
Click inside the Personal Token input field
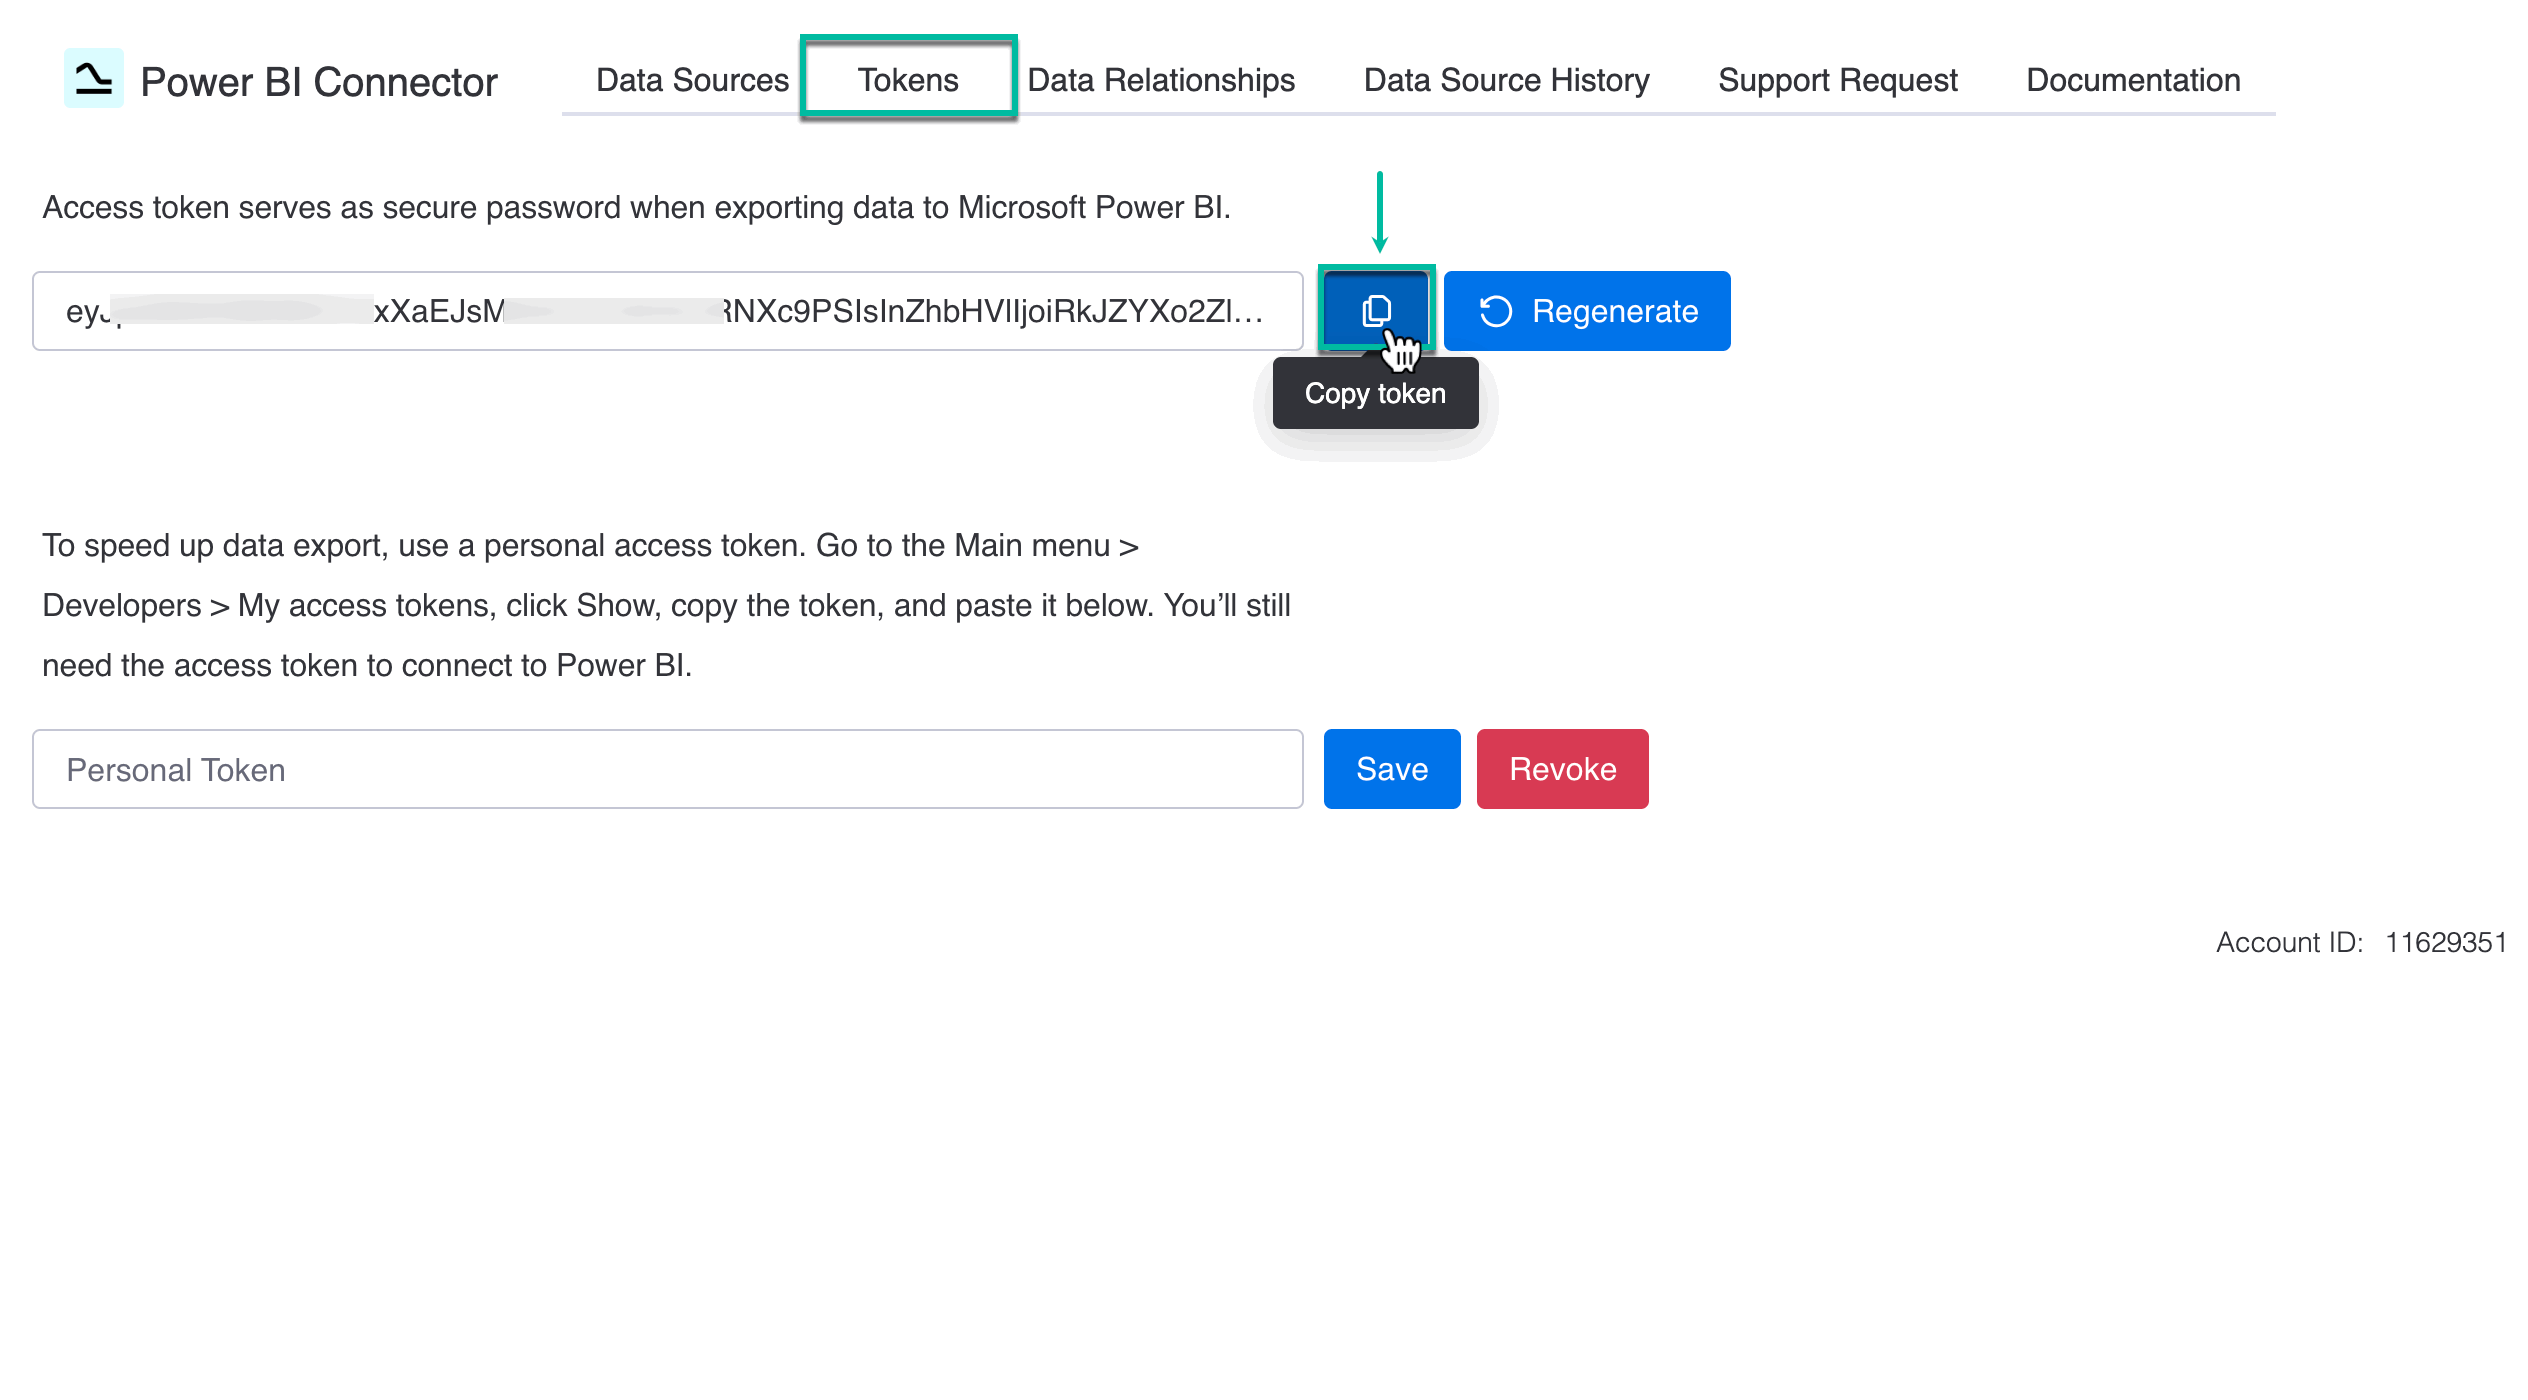pos(667,769)
